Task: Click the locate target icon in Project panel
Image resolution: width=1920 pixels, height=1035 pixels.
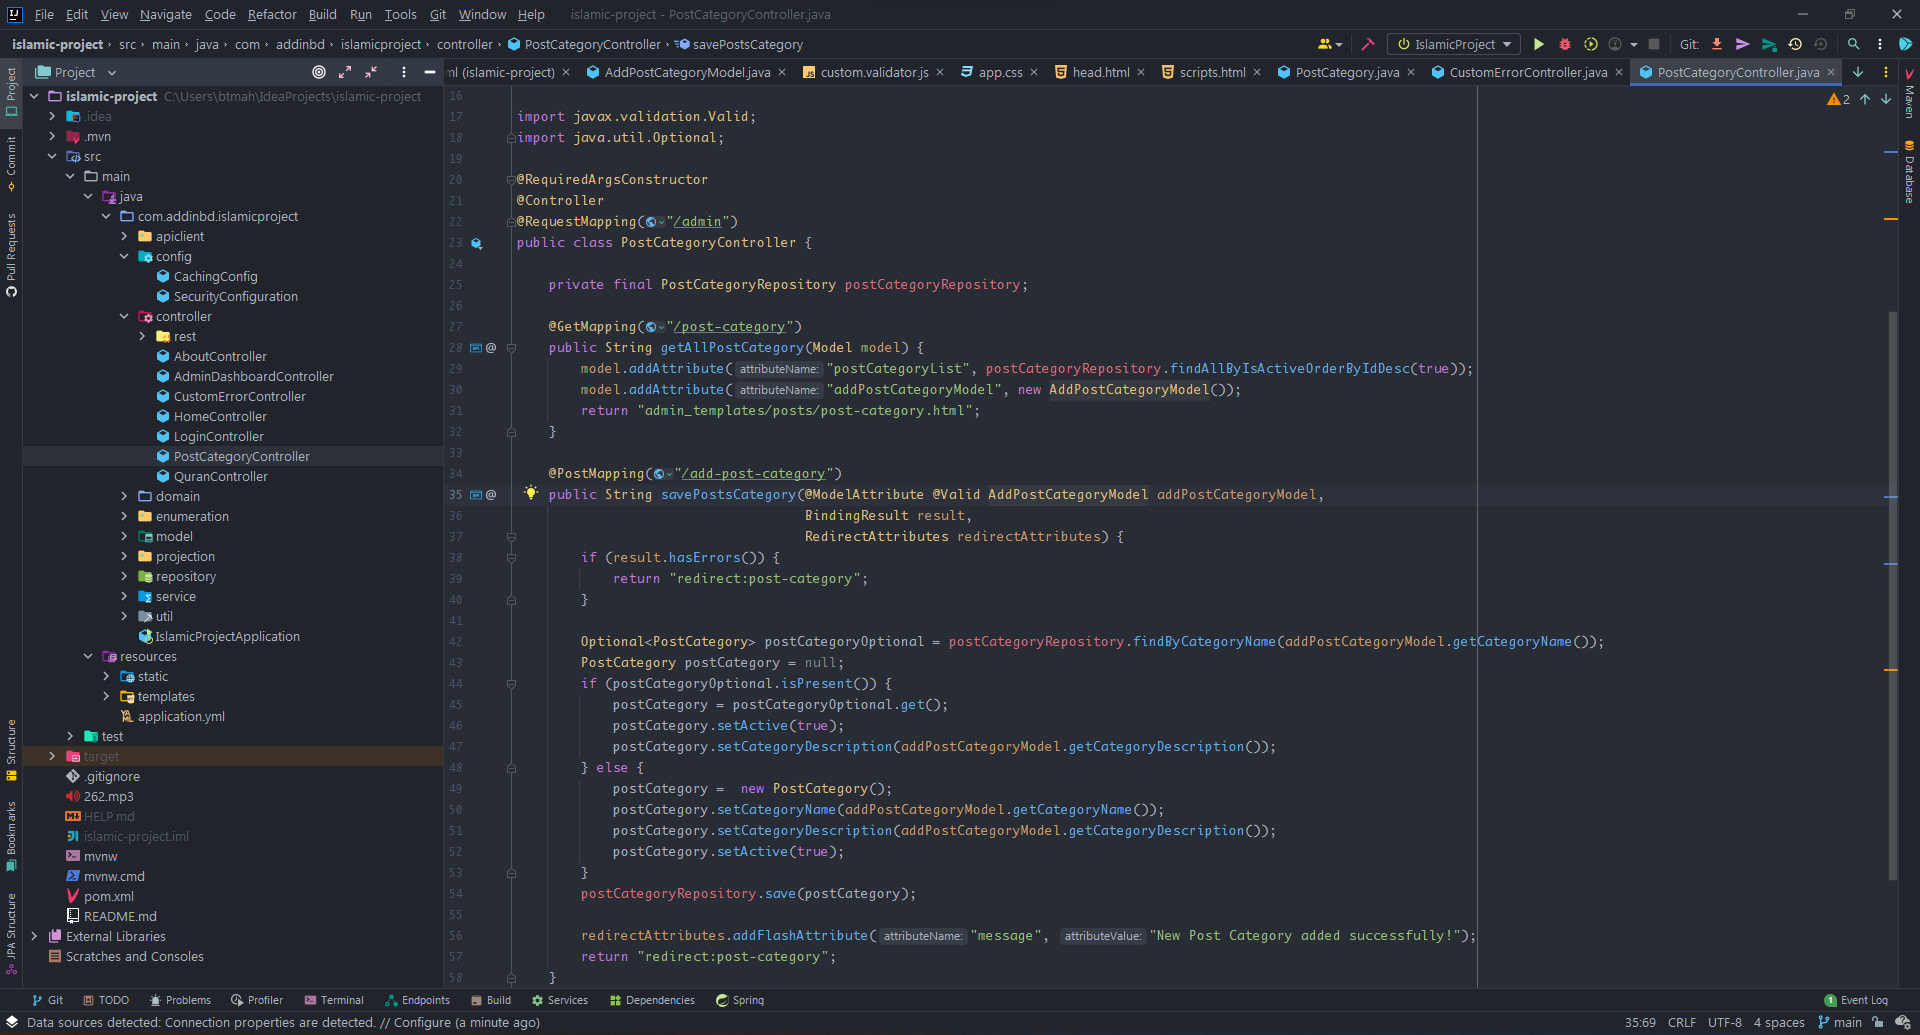Action: coord(319,72)
